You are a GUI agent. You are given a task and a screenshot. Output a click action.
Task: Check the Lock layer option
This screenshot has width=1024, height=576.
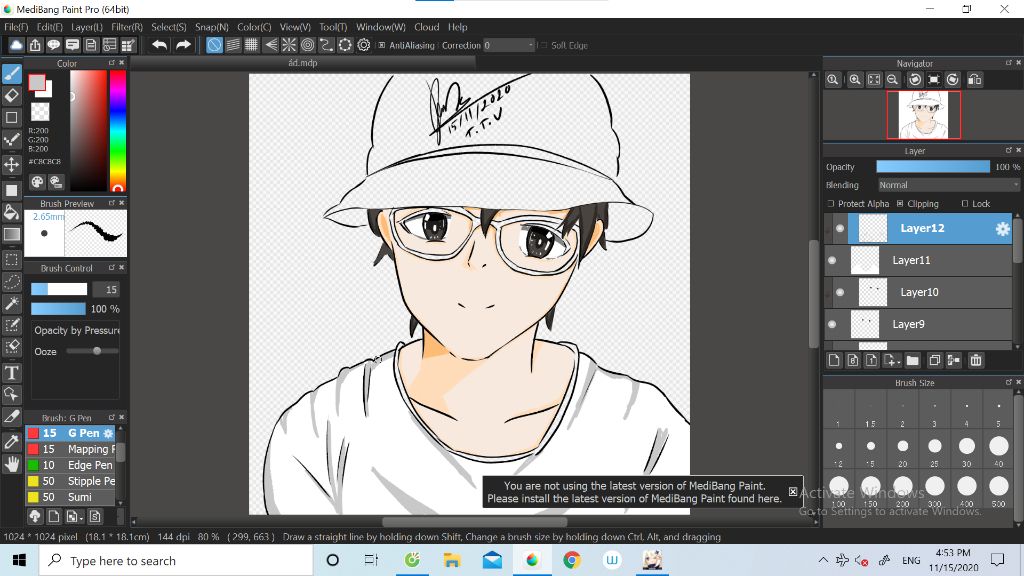(965, 204)
